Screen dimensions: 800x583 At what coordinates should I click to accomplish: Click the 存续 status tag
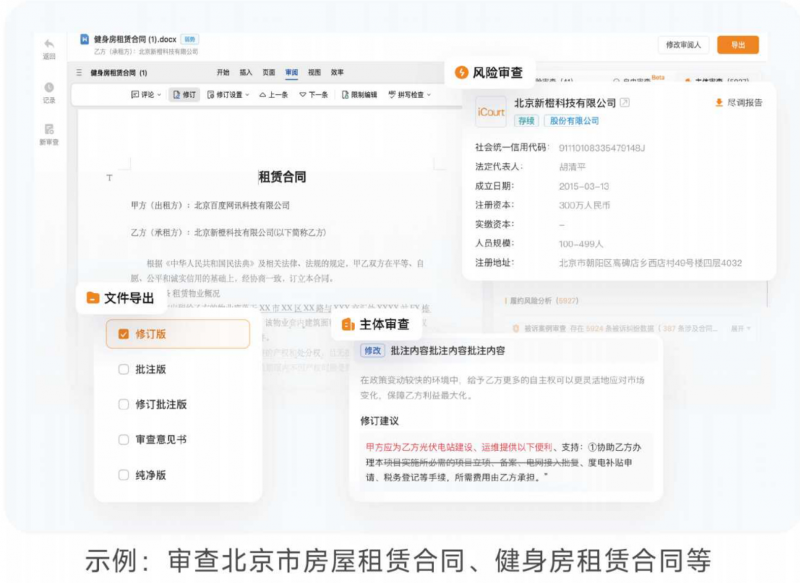[x=526, y=121]
